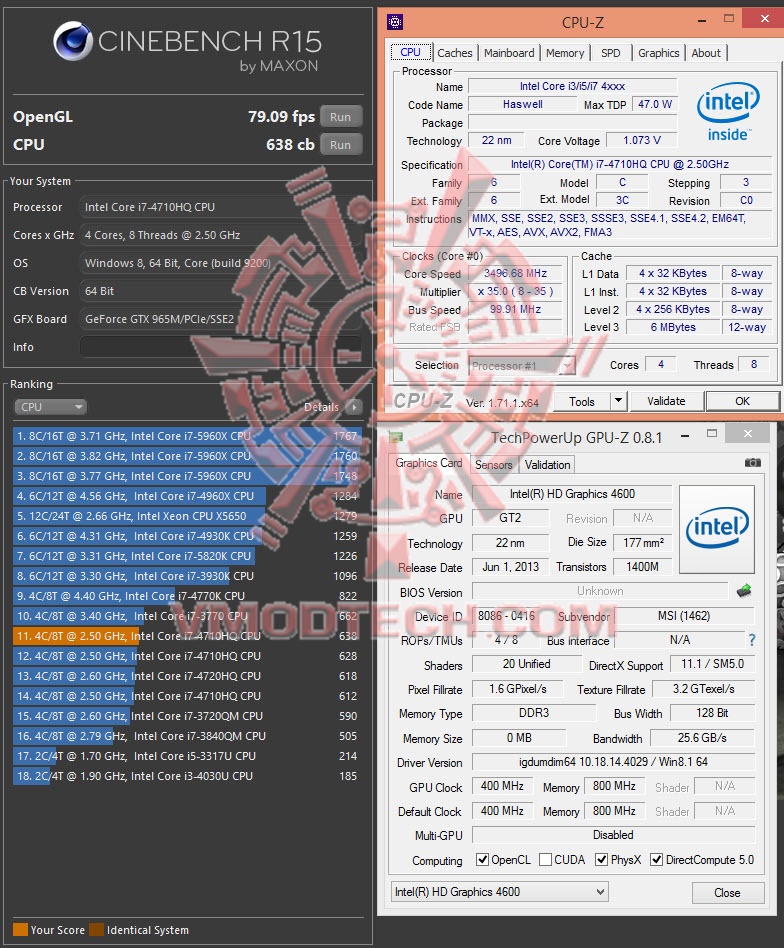Switch to the Memory tab
This screenshot has width=784, height=948.
[565, 53]
